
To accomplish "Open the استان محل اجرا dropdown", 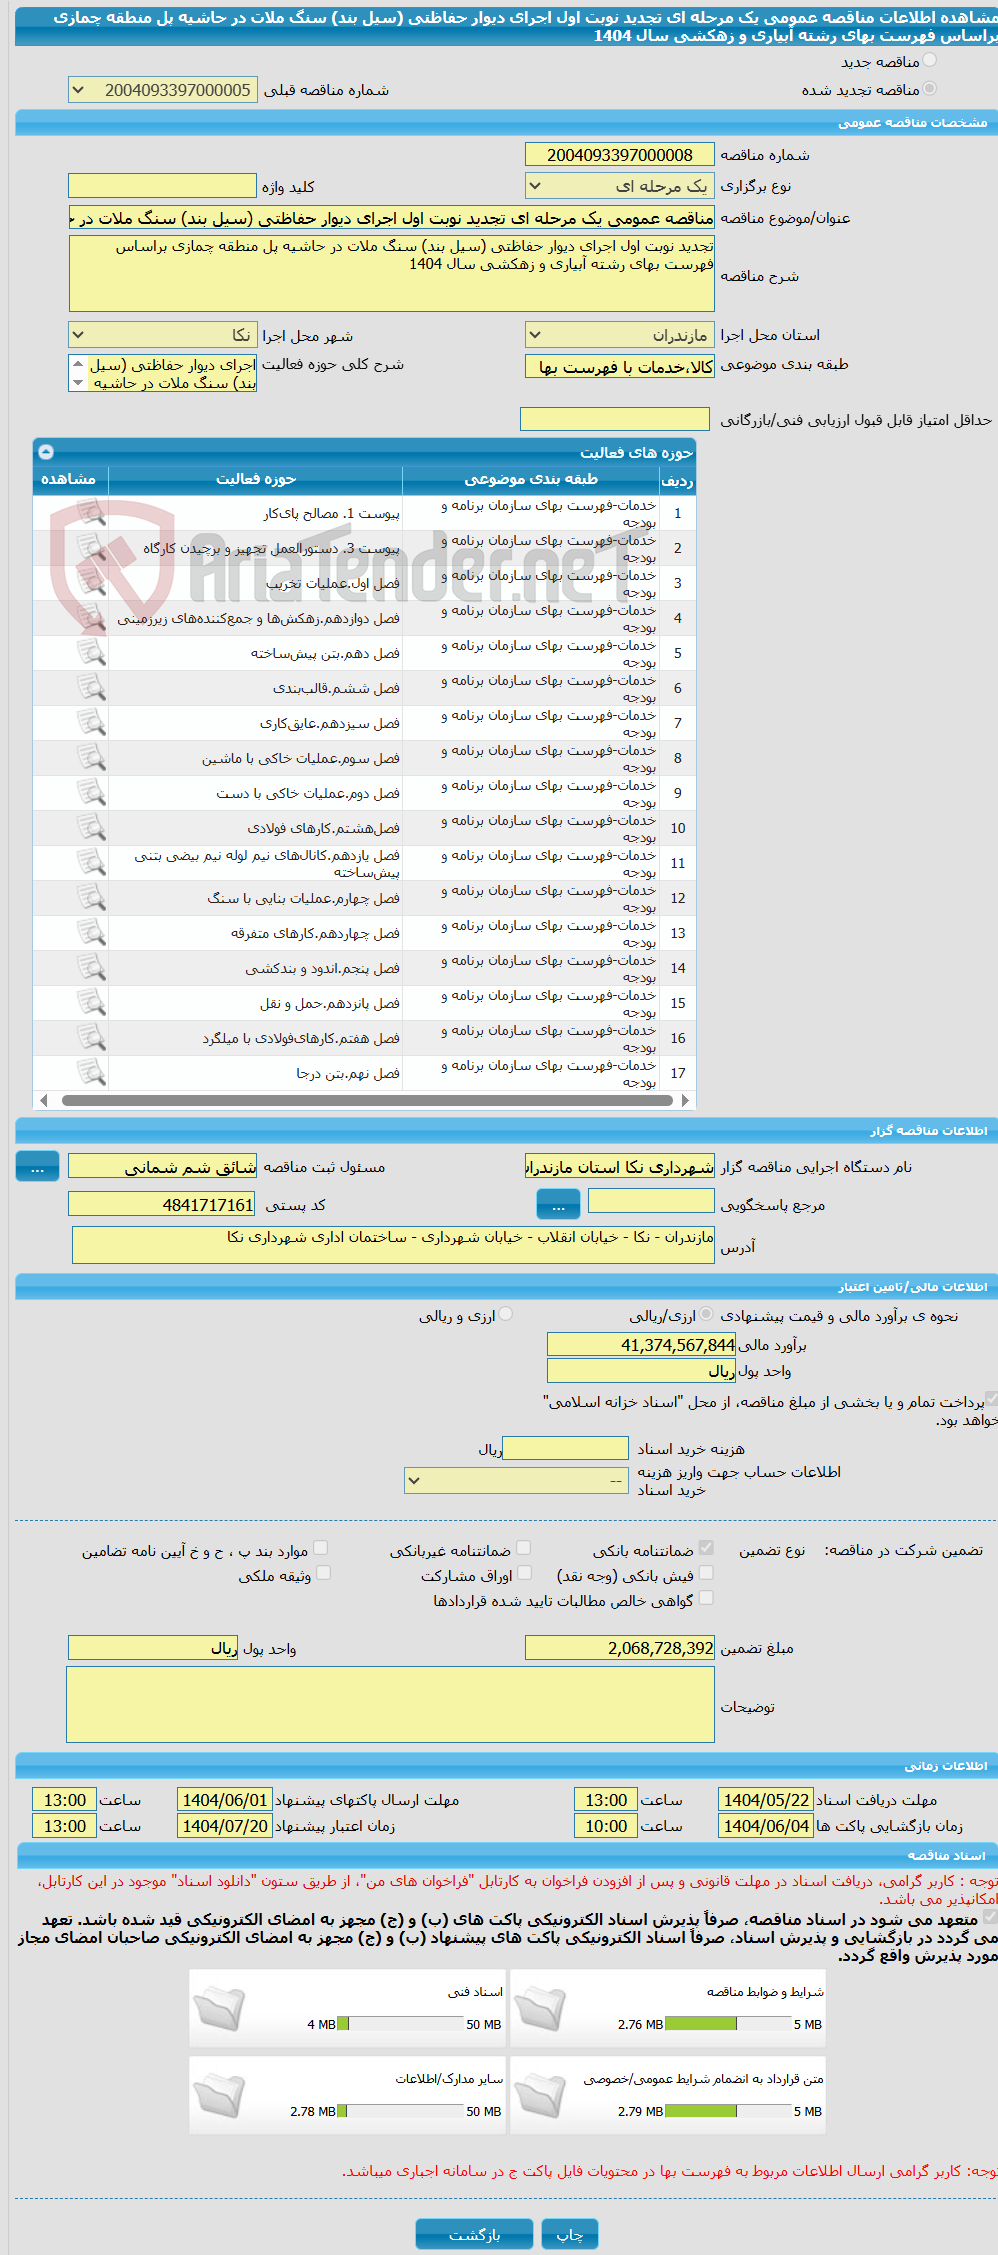I will (x=619, y=335).
